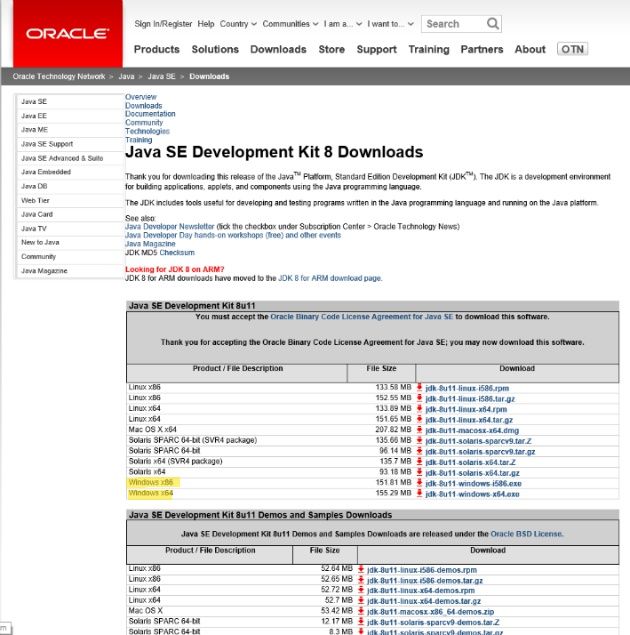Click download arrow icon for jdk-8u11-macosx-x86_64-demos.zip
This screenshot has width=630, height=635.
pos(361,611)
